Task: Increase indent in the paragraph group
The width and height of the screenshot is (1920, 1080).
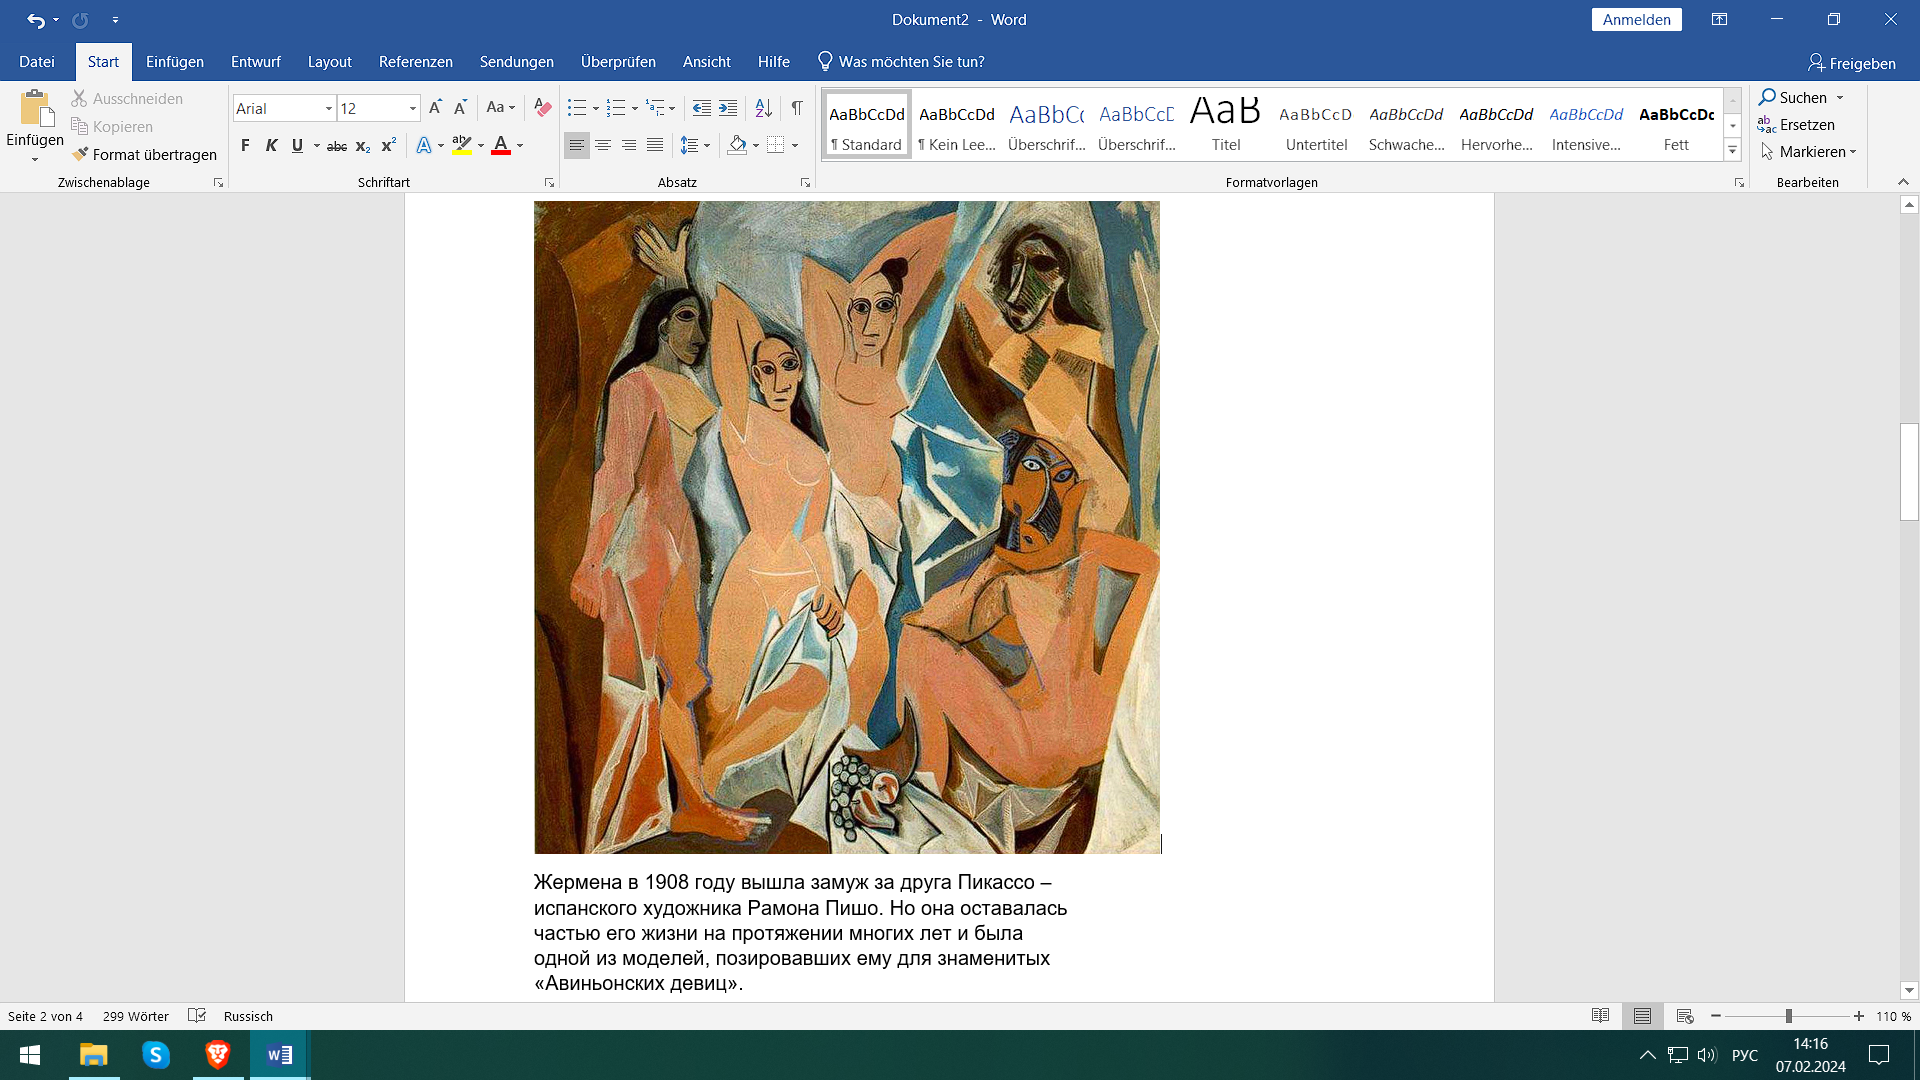Action: tap(729, 107)
